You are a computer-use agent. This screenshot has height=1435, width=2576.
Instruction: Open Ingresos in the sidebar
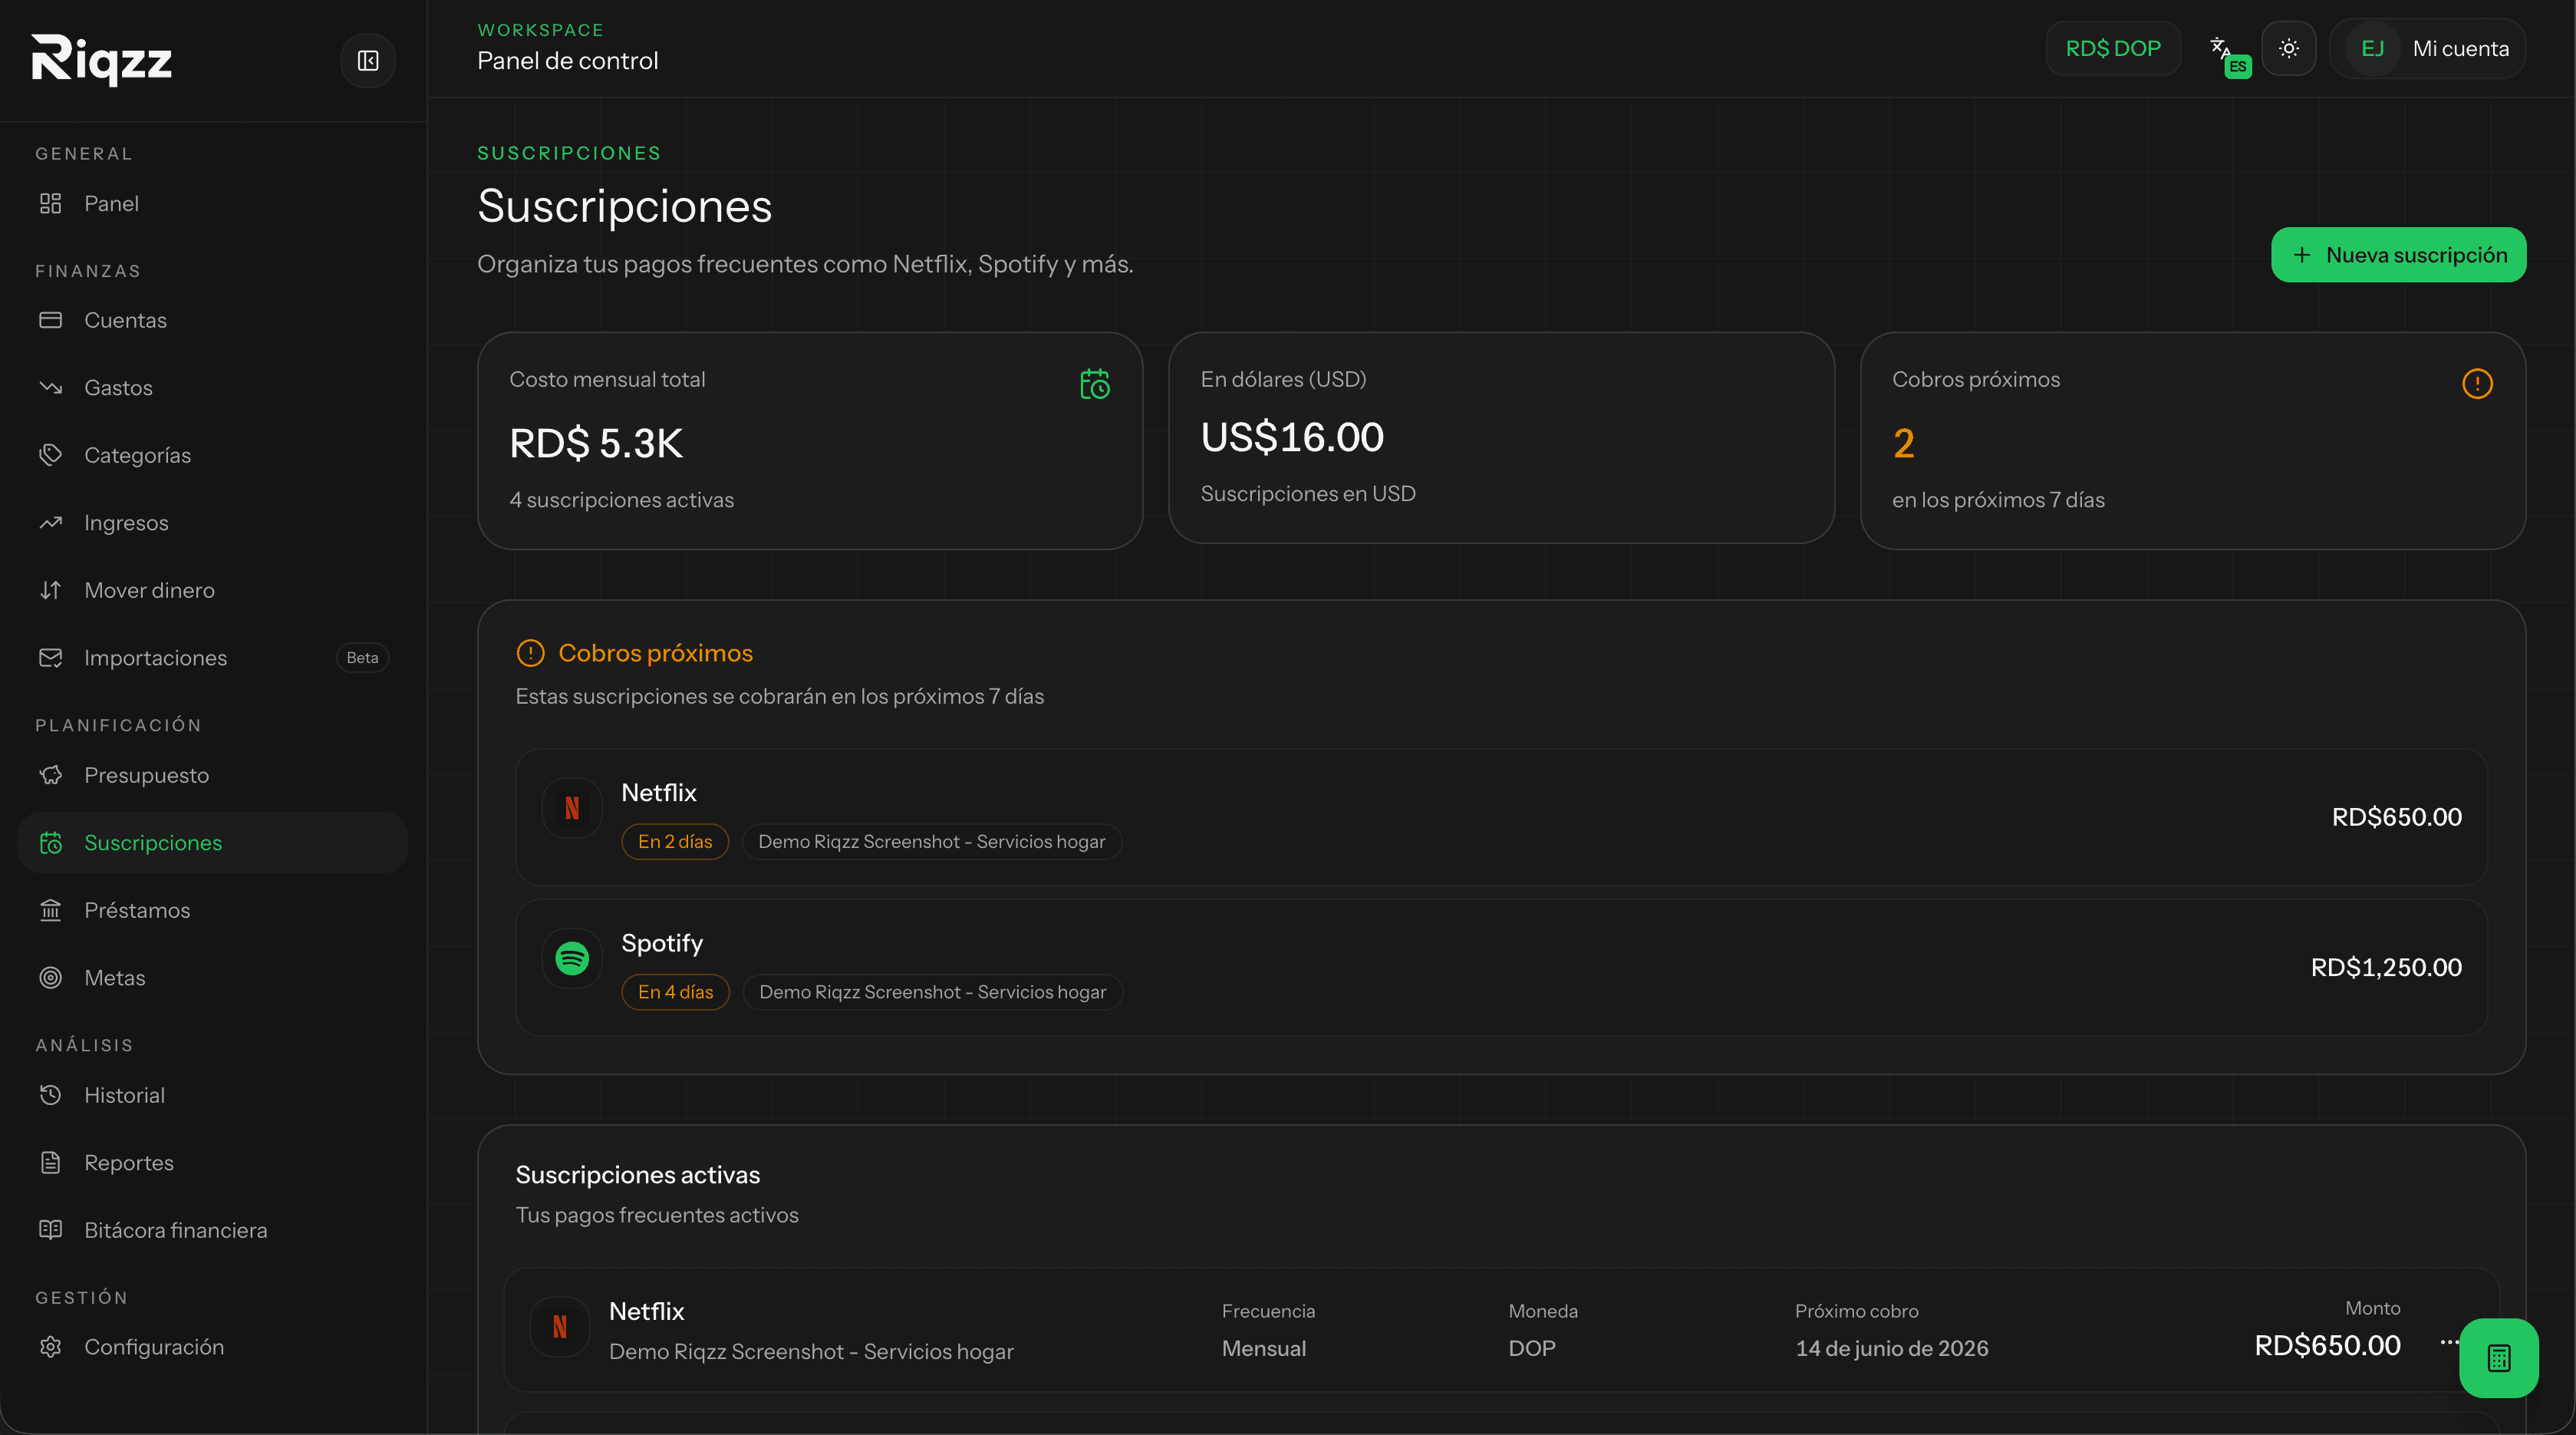pos(212,523)
